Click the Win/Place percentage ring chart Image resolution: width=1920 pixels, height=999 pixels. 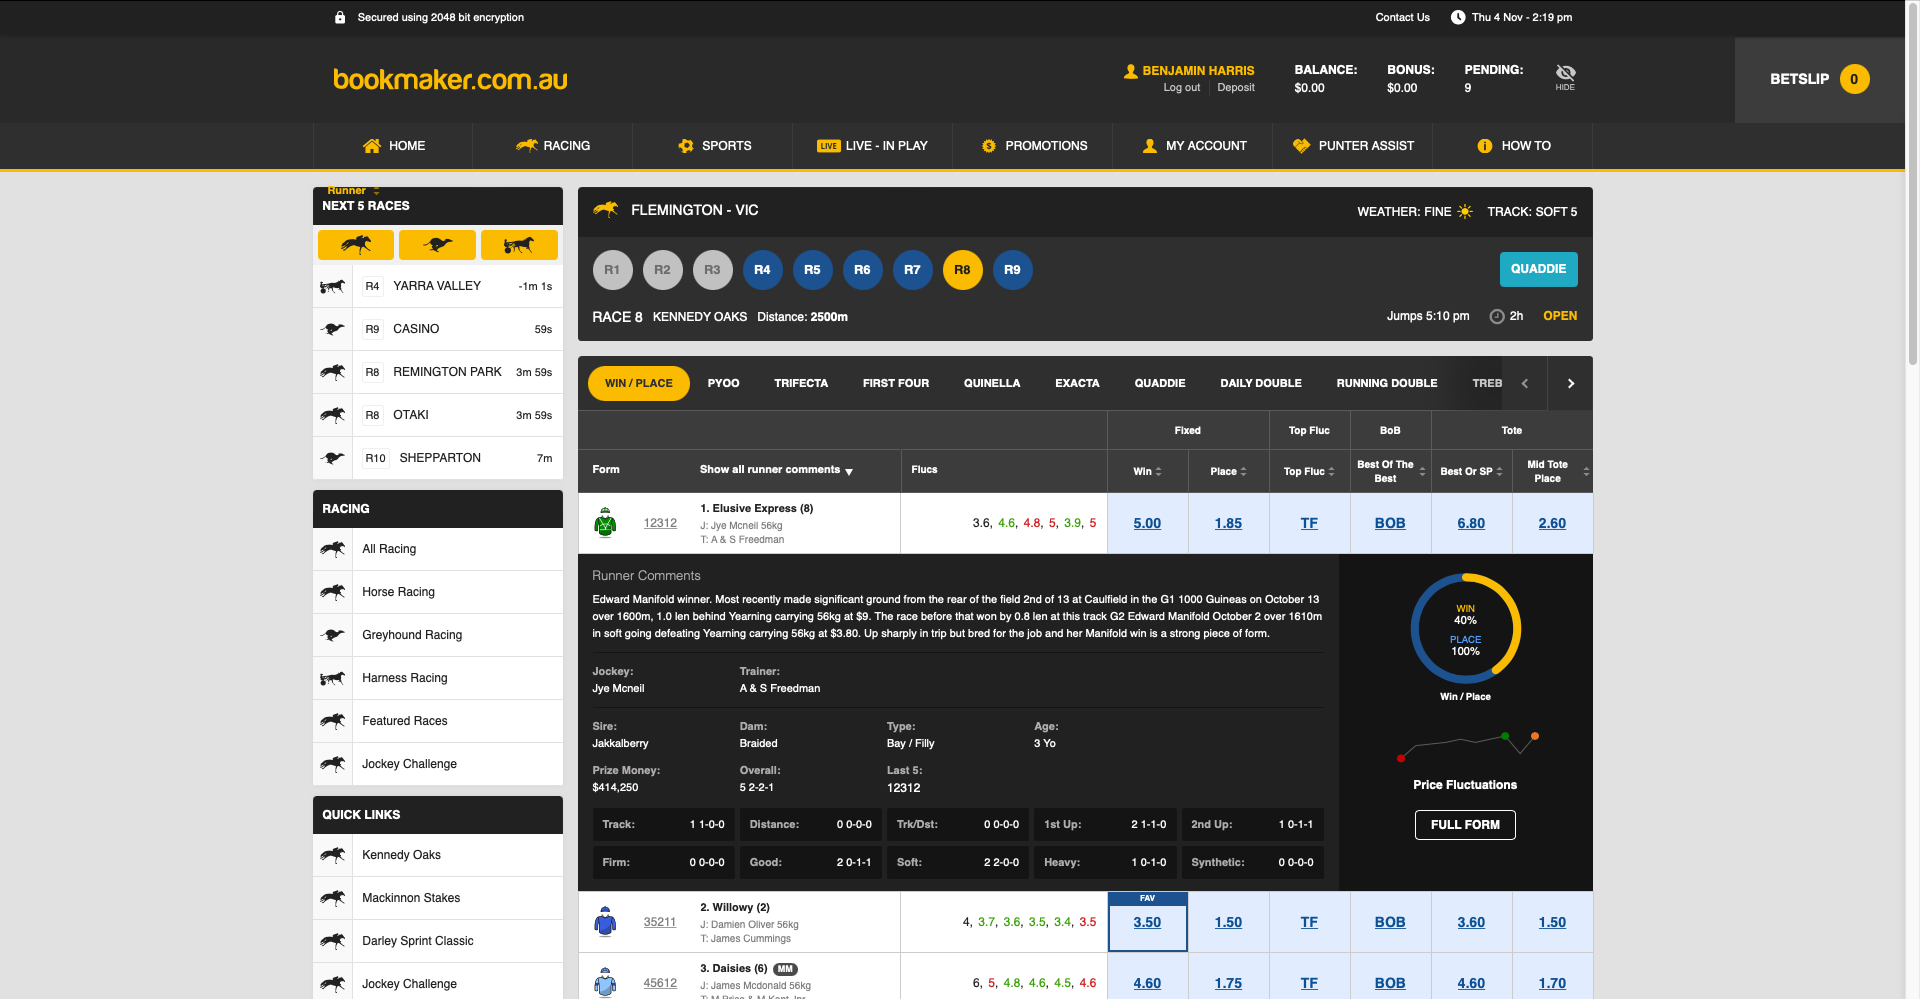[x=1465, y=628]
